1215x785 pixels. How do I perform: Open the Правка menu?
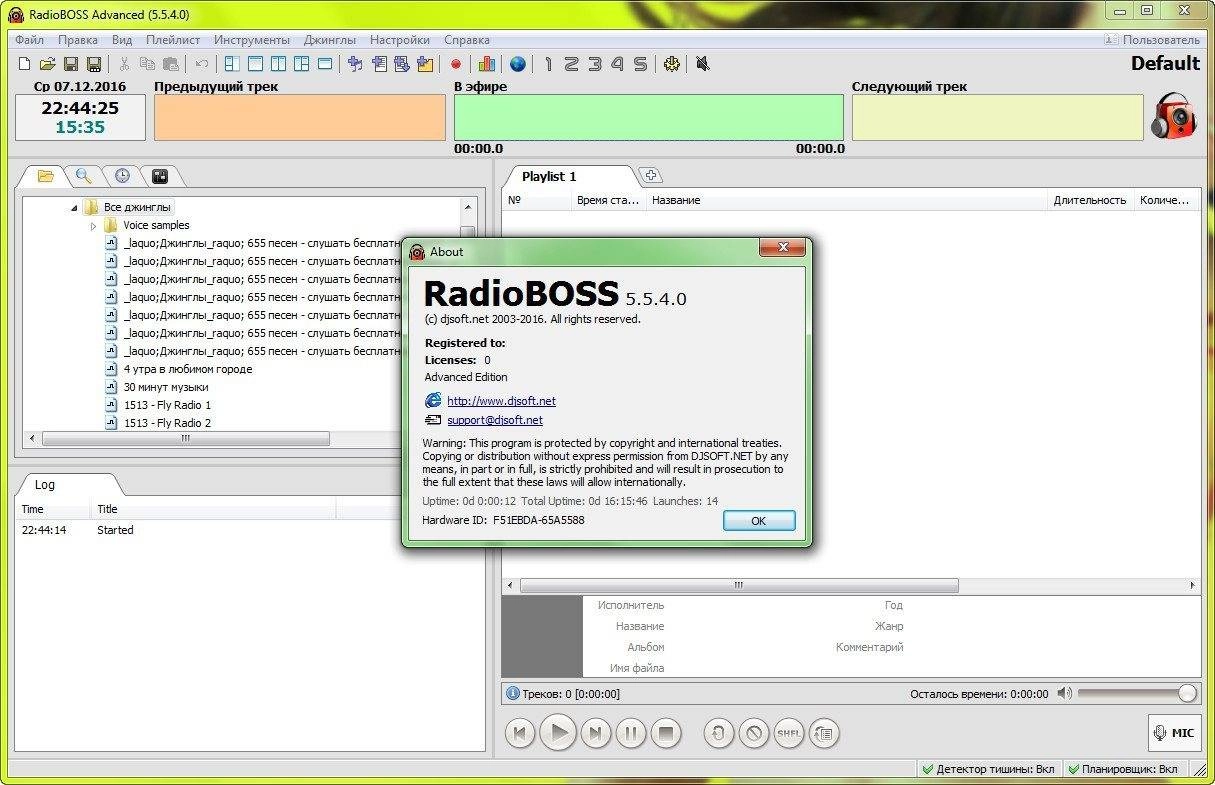click(78, 40)
